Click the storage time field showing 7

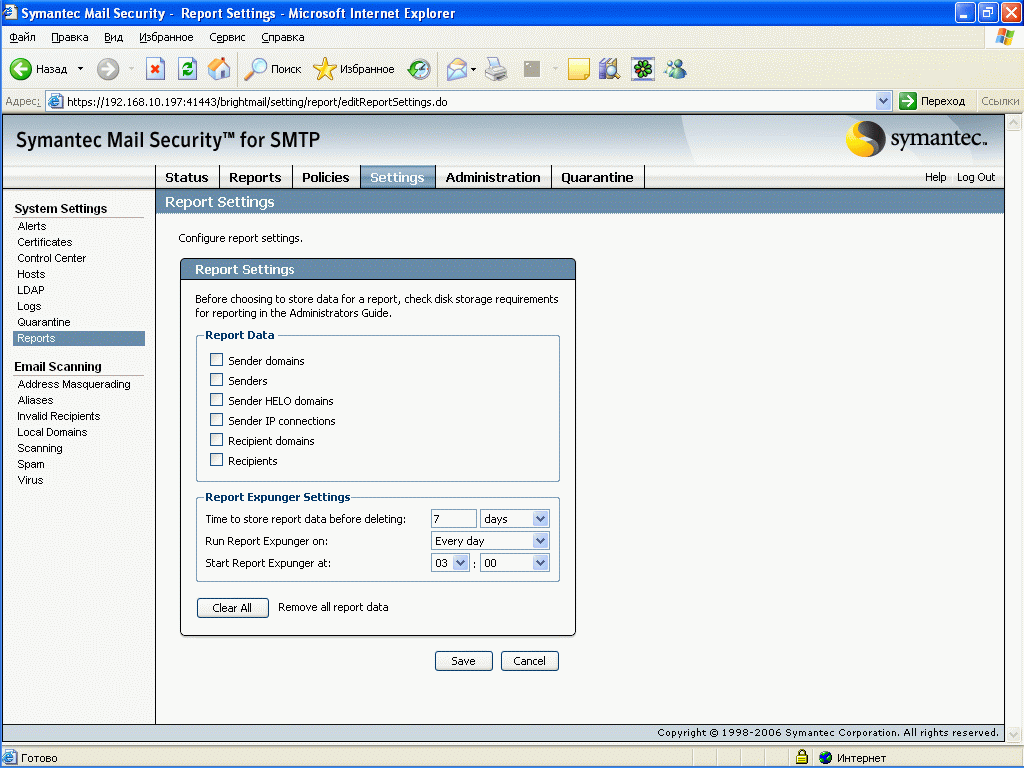click(x=454, y=519)
